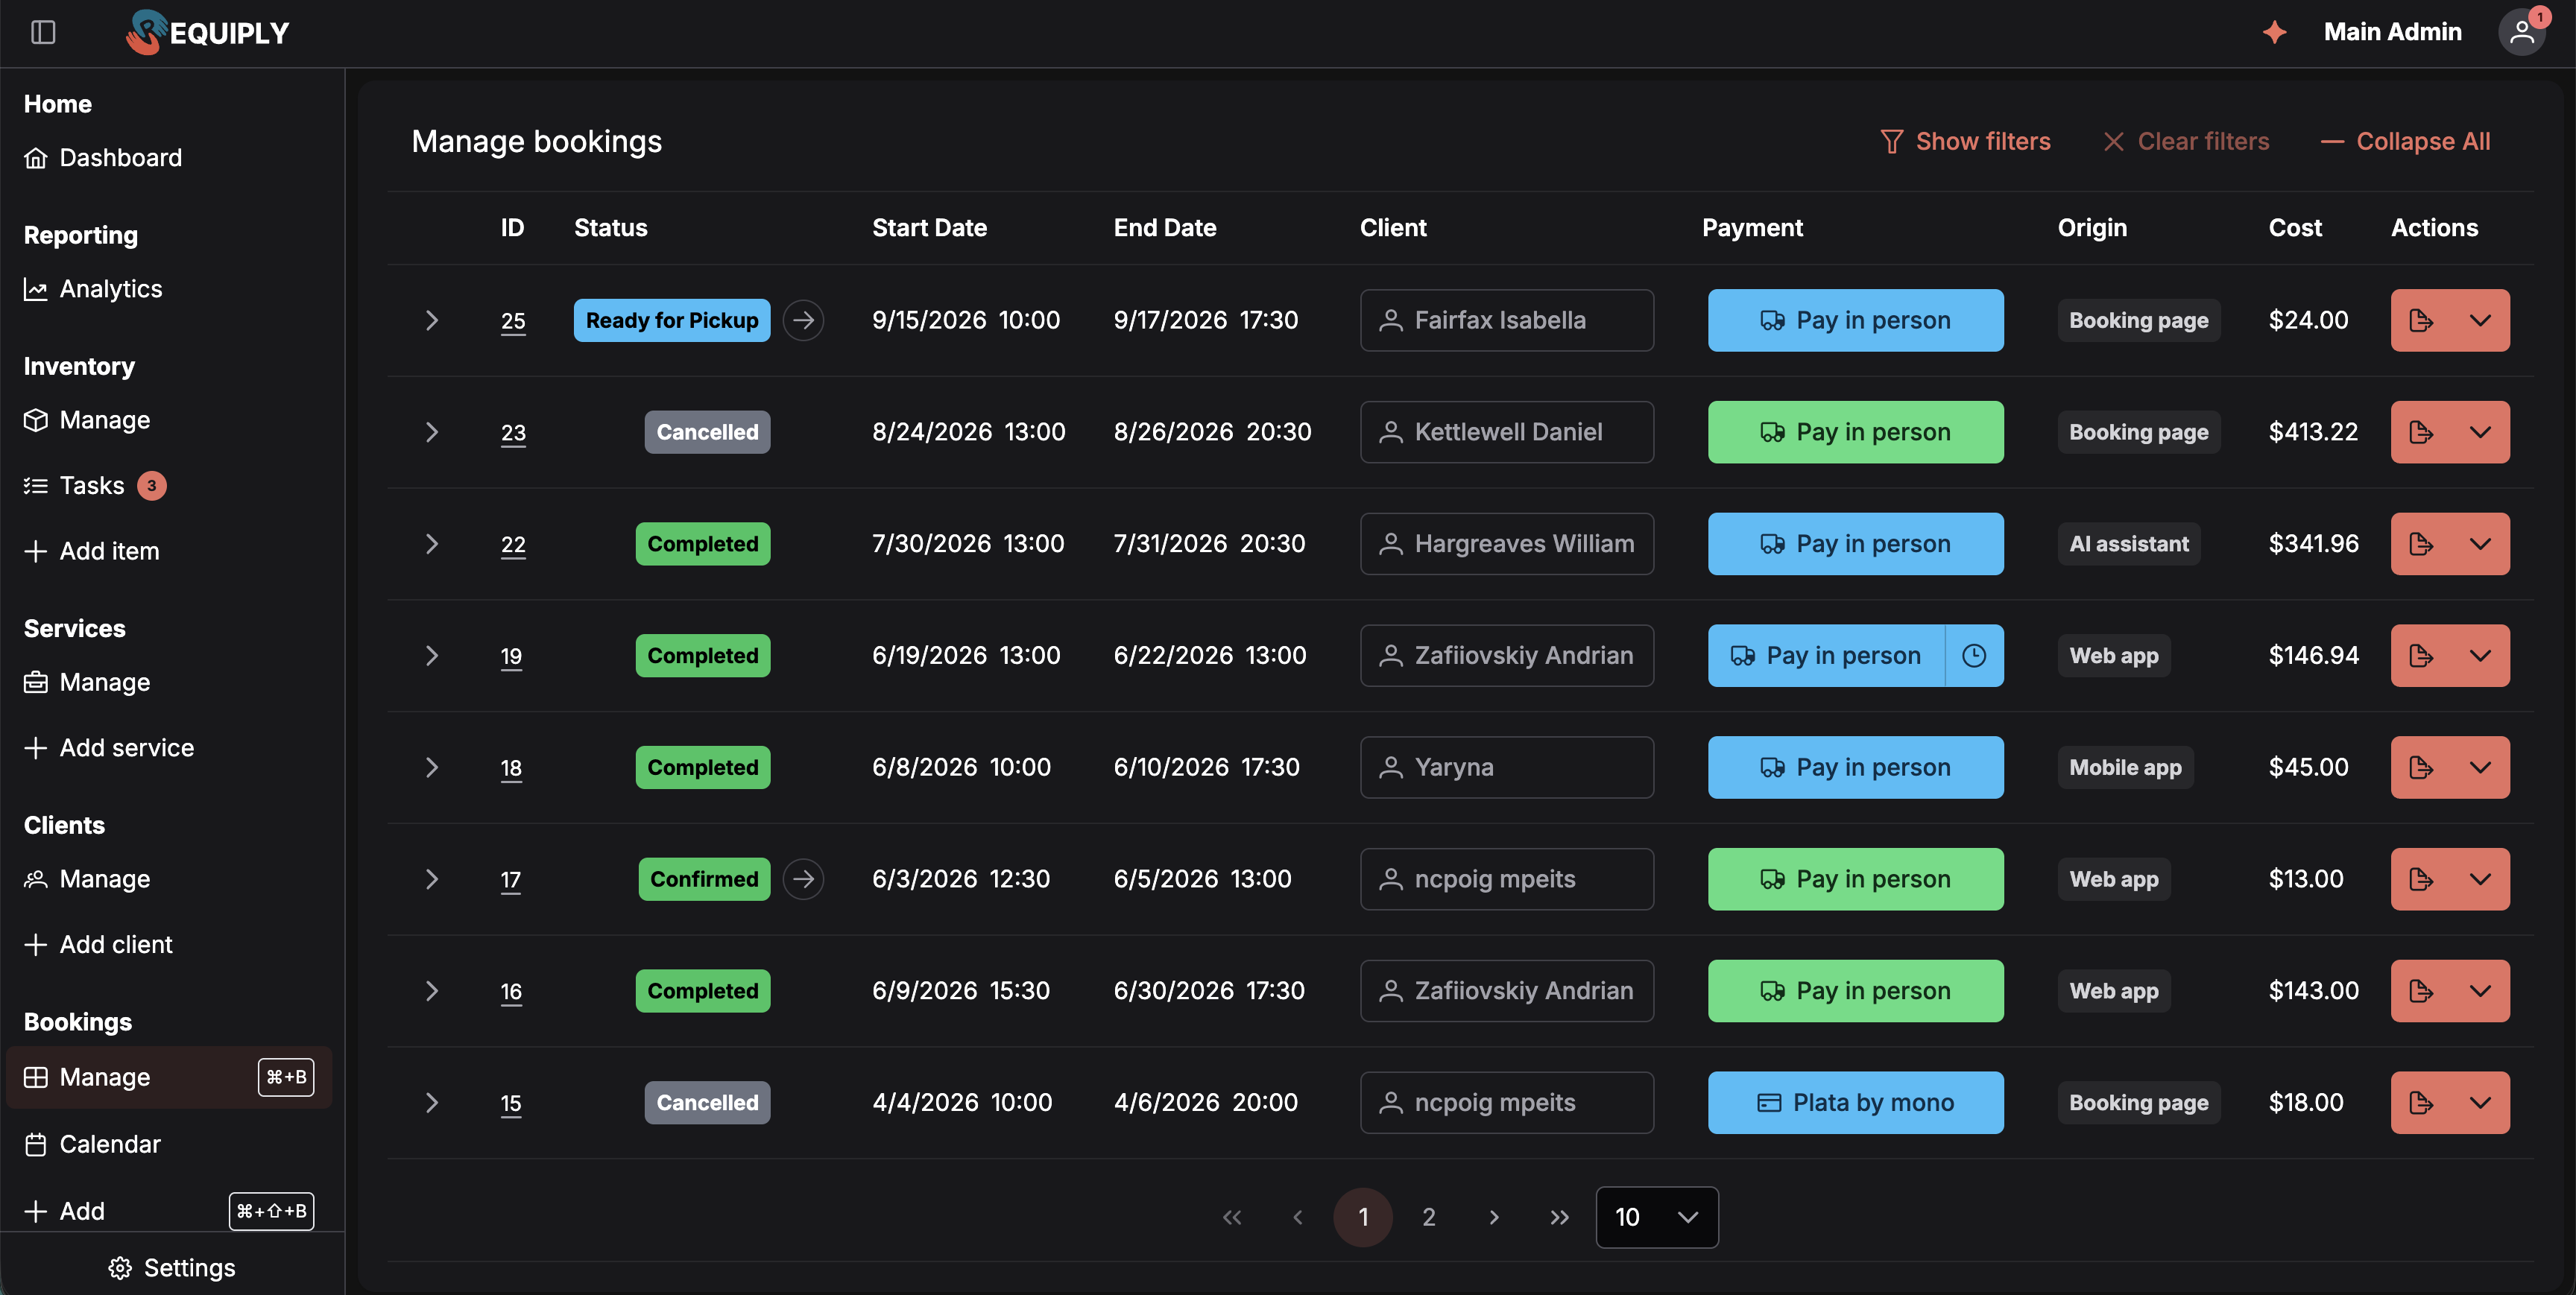Open client Fairfax Isabella field
Viewport: 2576px width, 1295px height.
point(1507,320)
